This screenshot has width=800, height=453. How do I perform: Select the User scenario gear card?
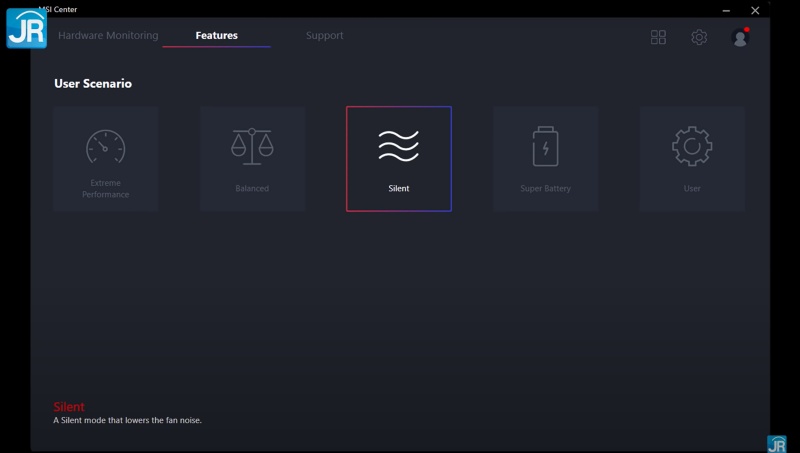pos(692,159)
